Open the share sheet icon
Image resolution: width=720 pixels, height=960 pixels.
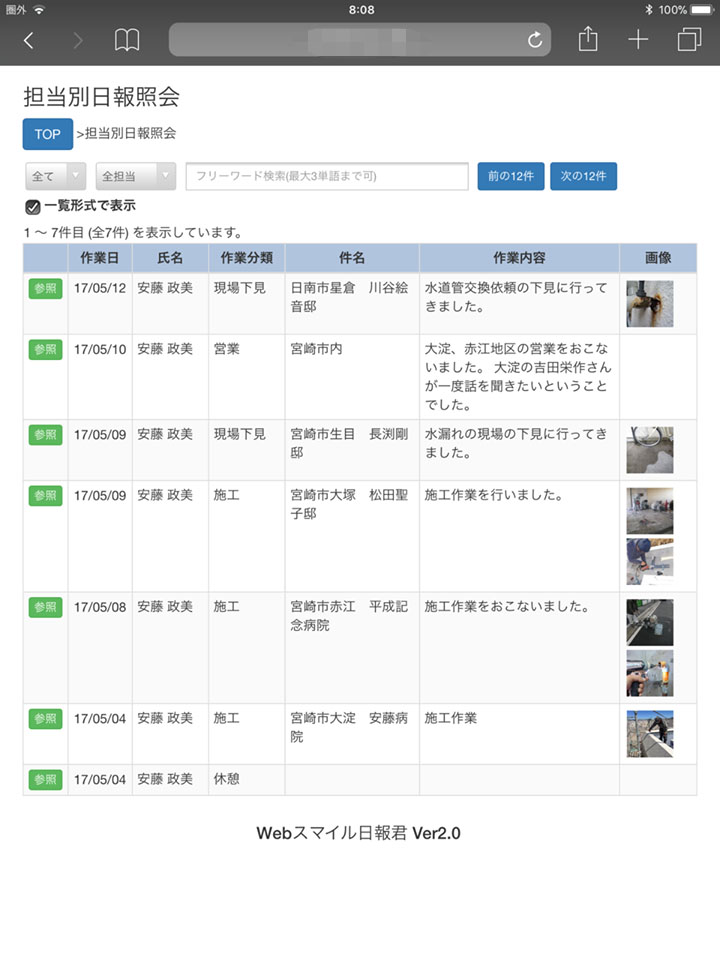coord(588,40)
